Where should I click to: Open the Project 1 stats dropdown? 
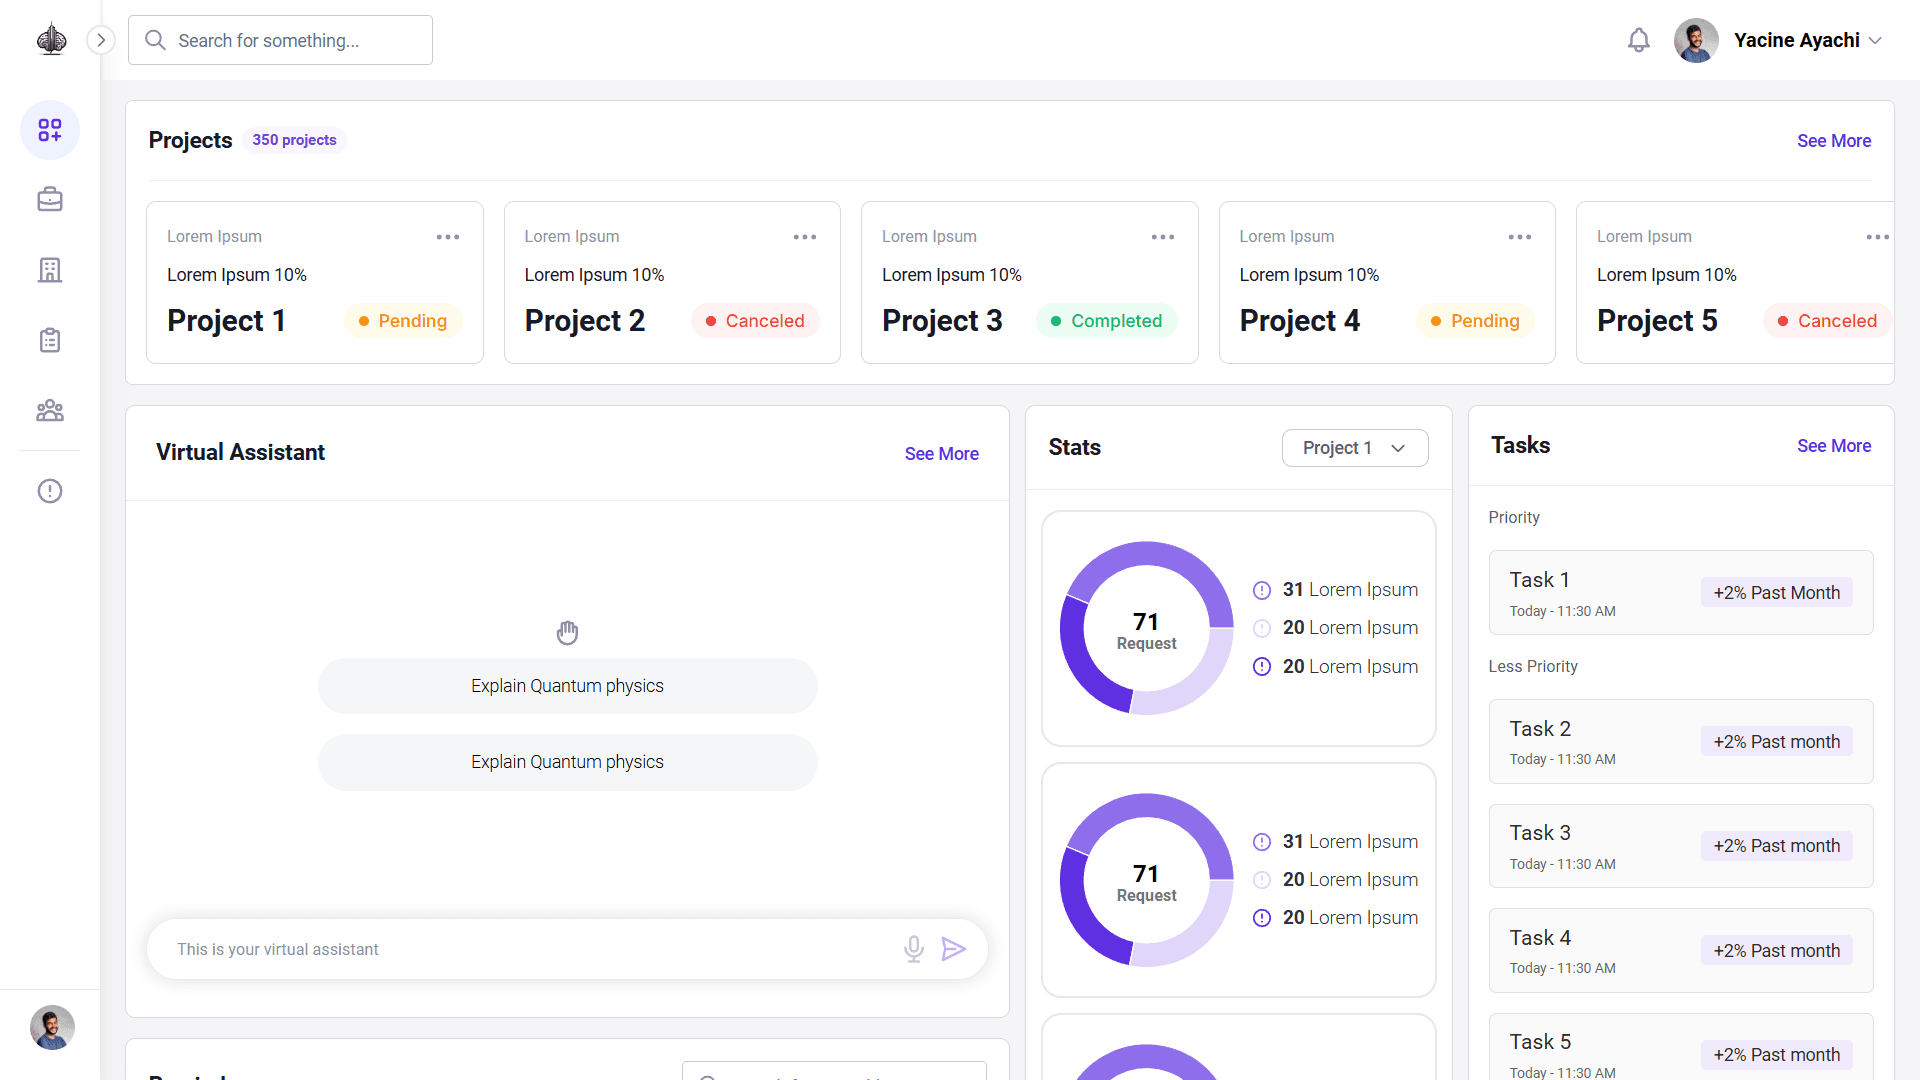point(1355,448)
